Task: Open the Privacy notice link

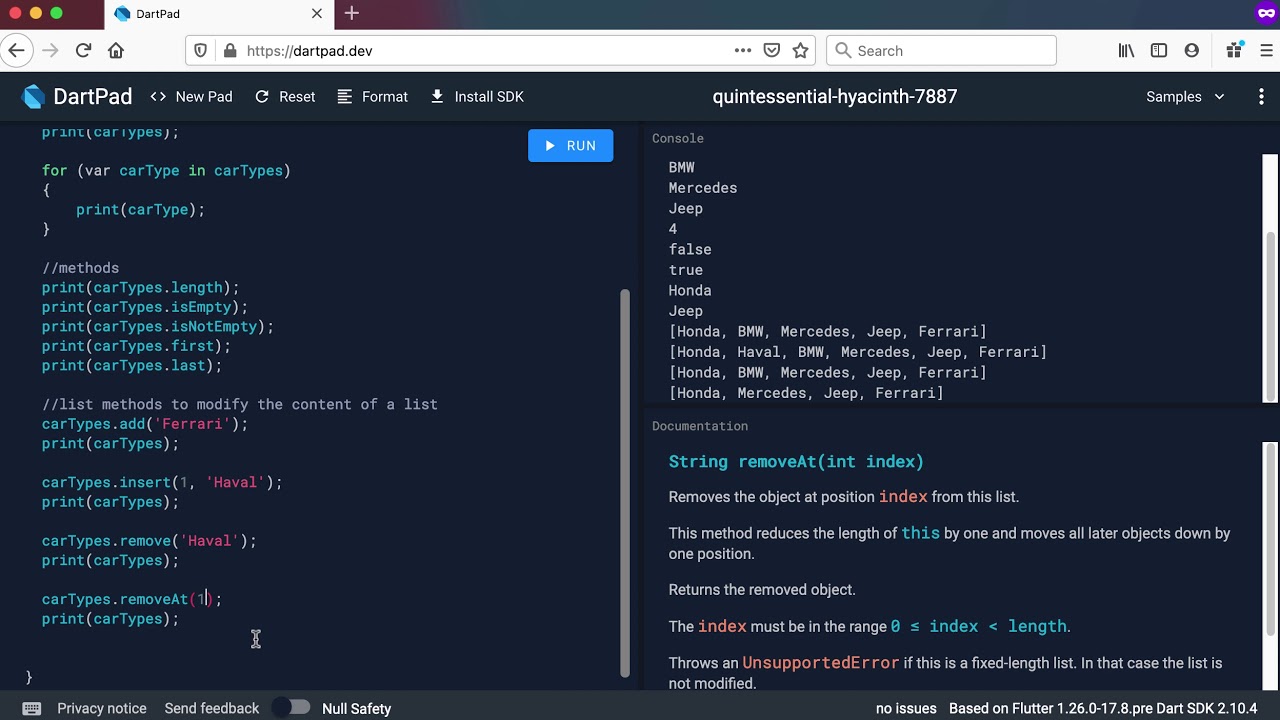Action: [x=102, y=708]
